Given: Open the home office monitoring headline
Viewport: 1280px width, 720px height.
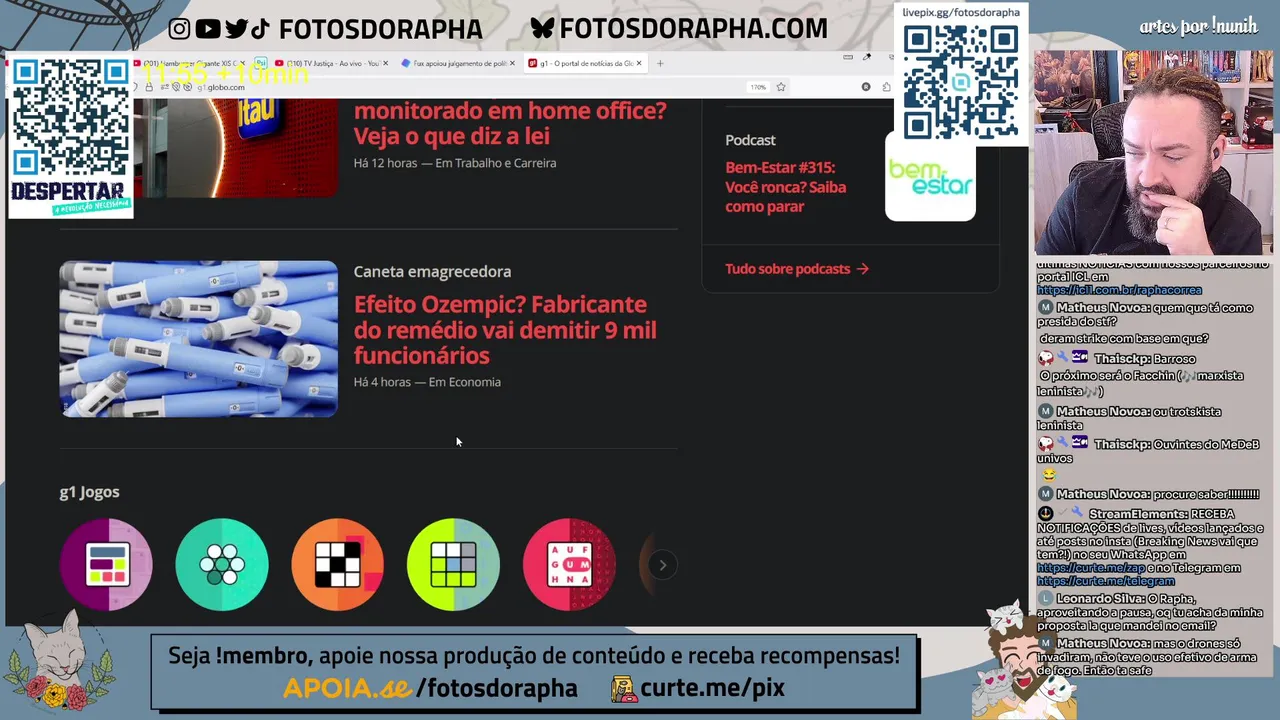Looking at the screenshot, I should pyautogui.click(x=509, y=123).
